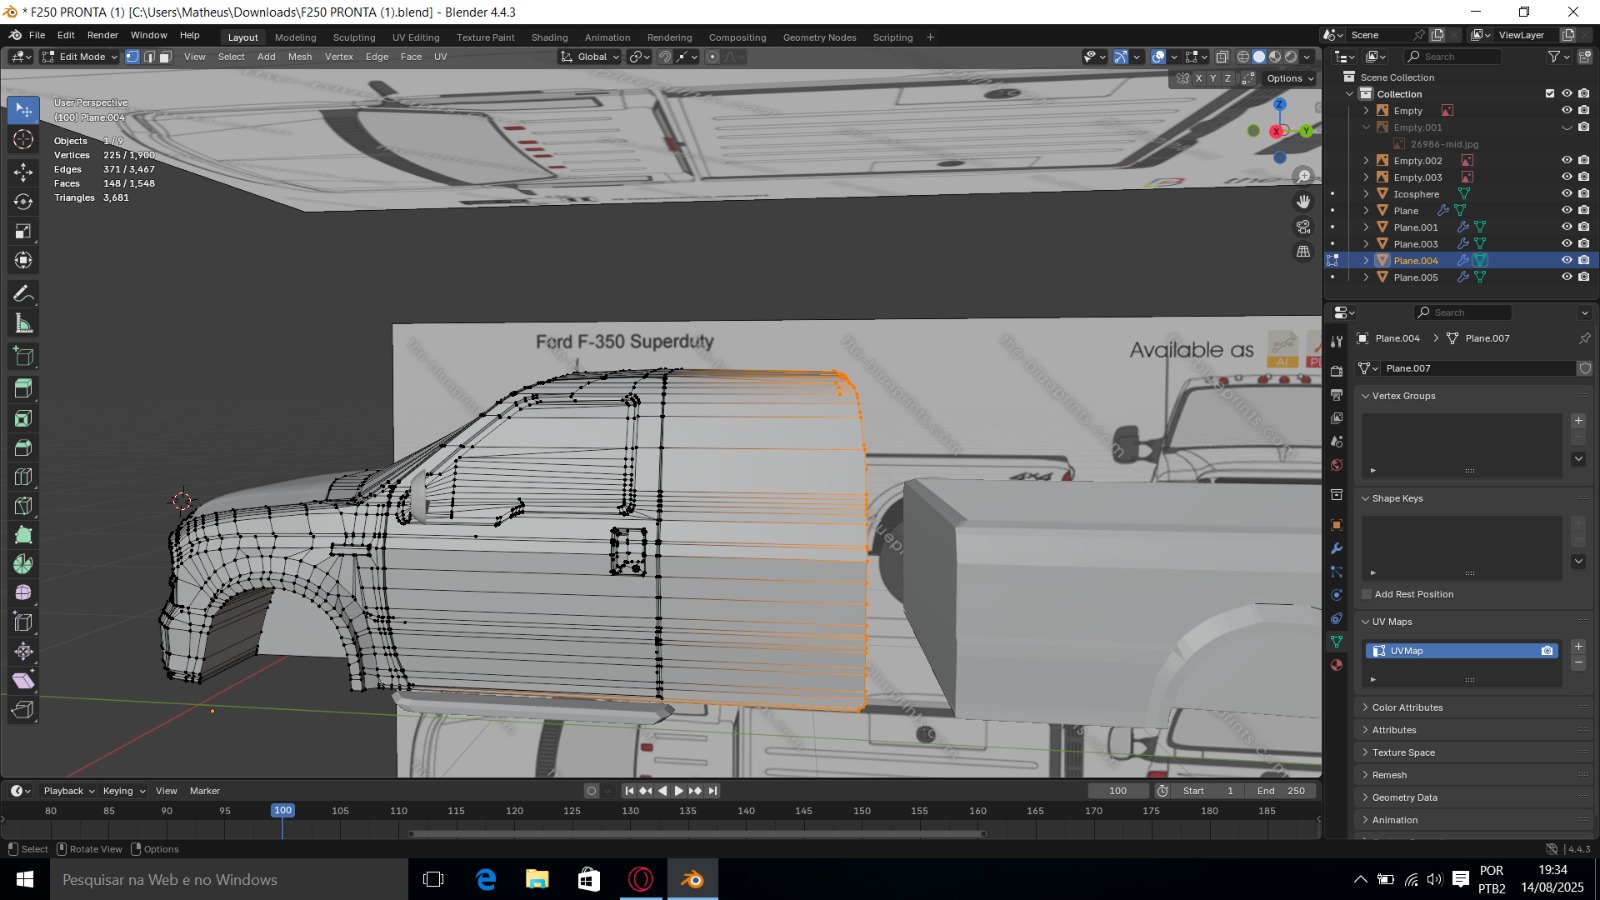Viewport: 1600px width, 900px height.
Task: Open the viewport Options dropdown
Action: pos(1290,78)
